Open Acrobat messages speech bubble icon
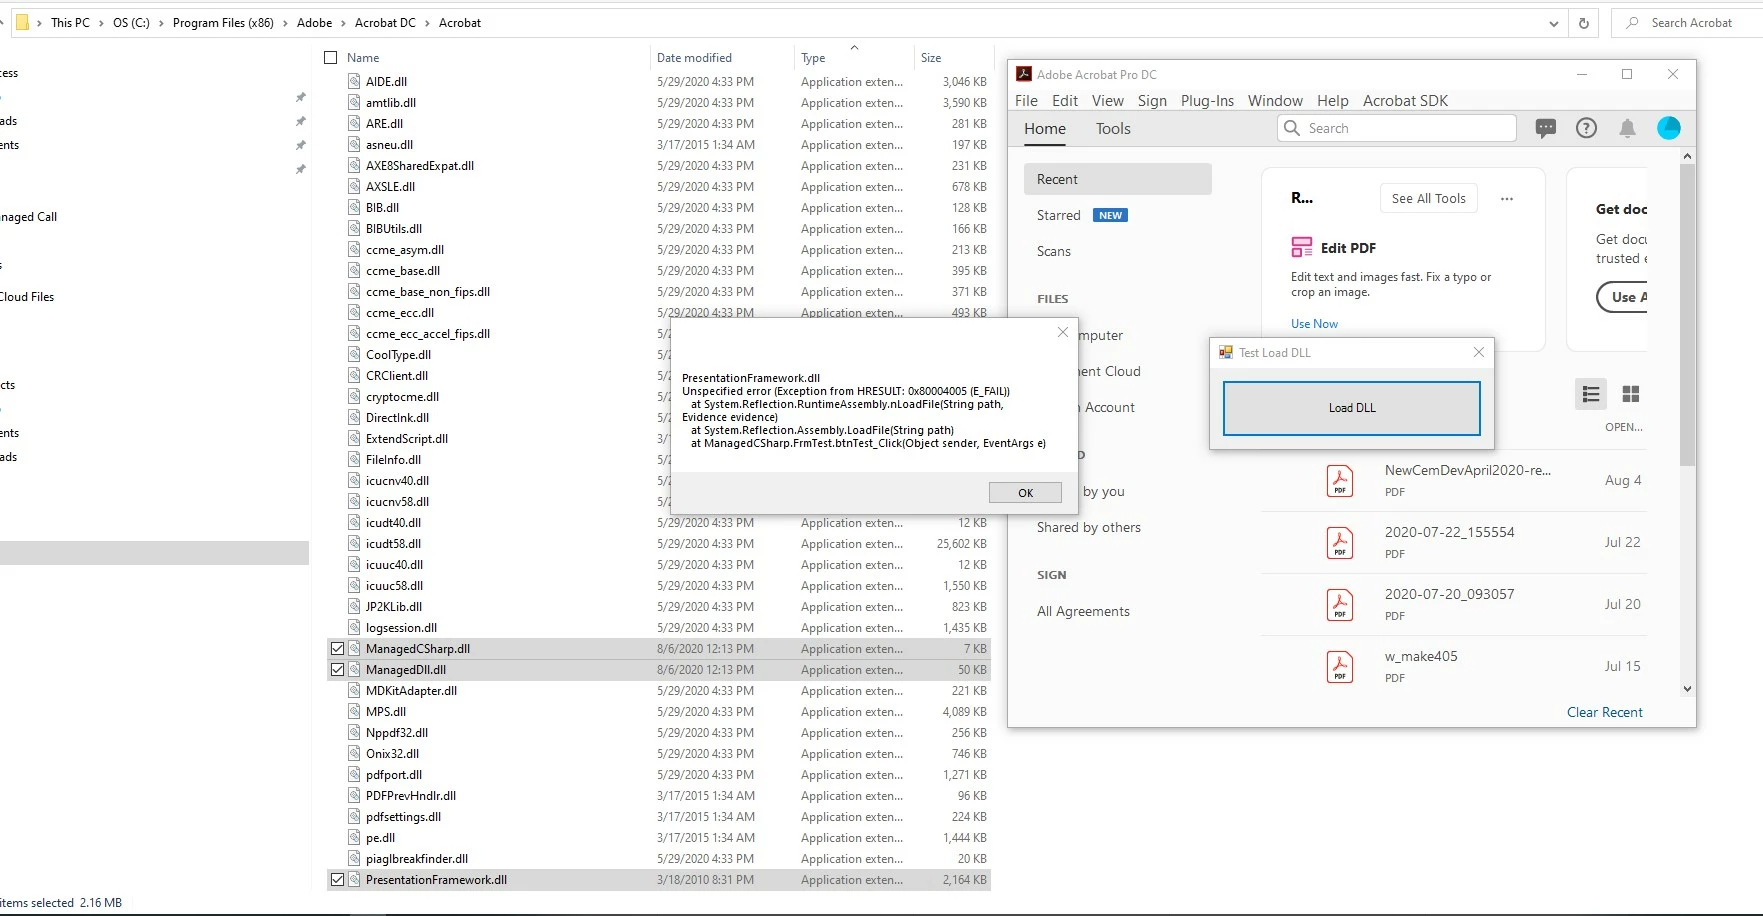This screenshot has width=1763, height=916. [x=1546, y=128]
